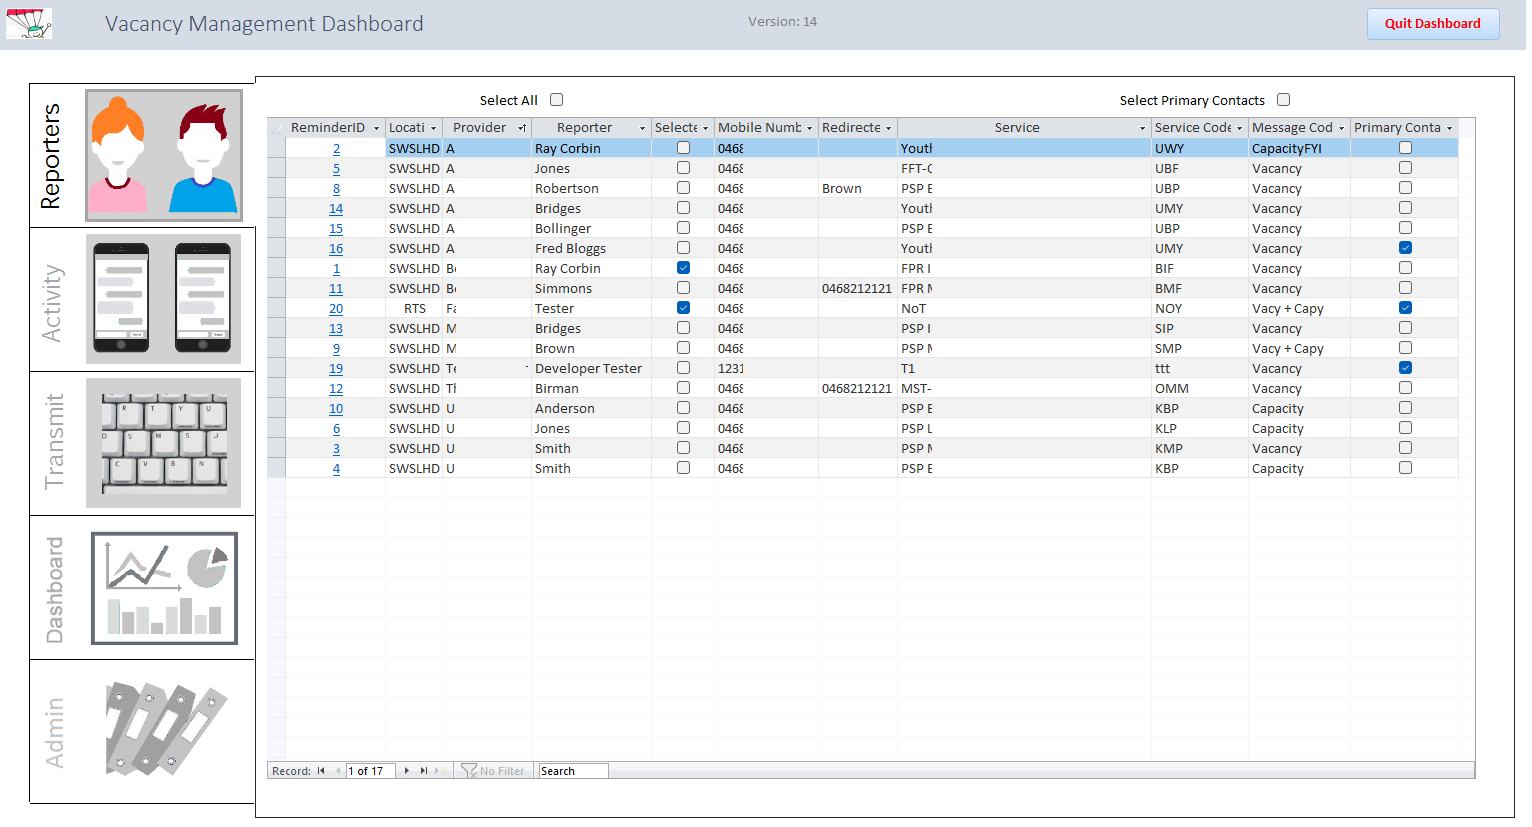Viewport: 1532px width, 827px height.
Task: Toggle Selected checkbox for Robertson row
Action: click(684, 188)
